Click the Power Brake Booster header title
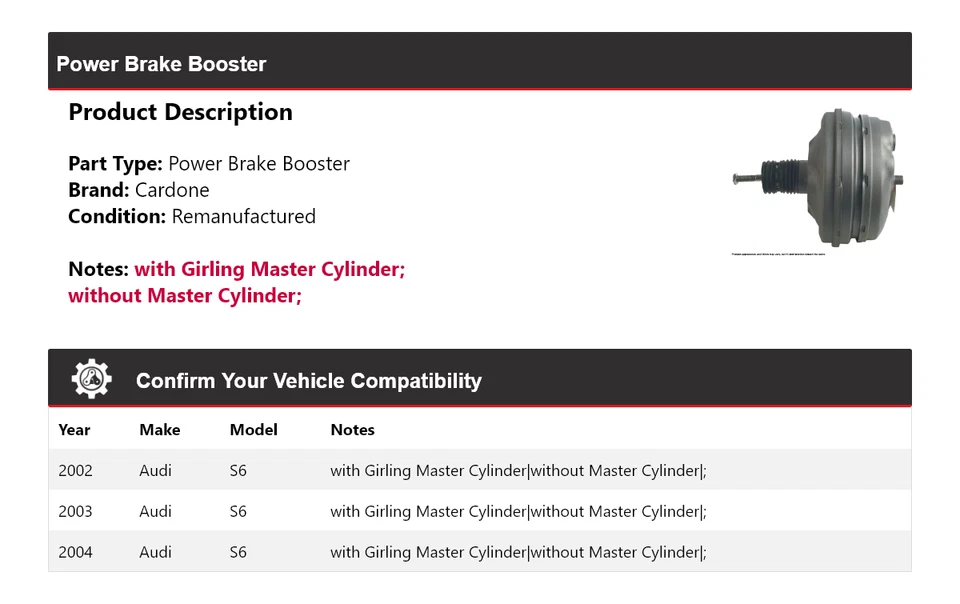The height and width of the screenshot is (604, 960). coord(161,64)
